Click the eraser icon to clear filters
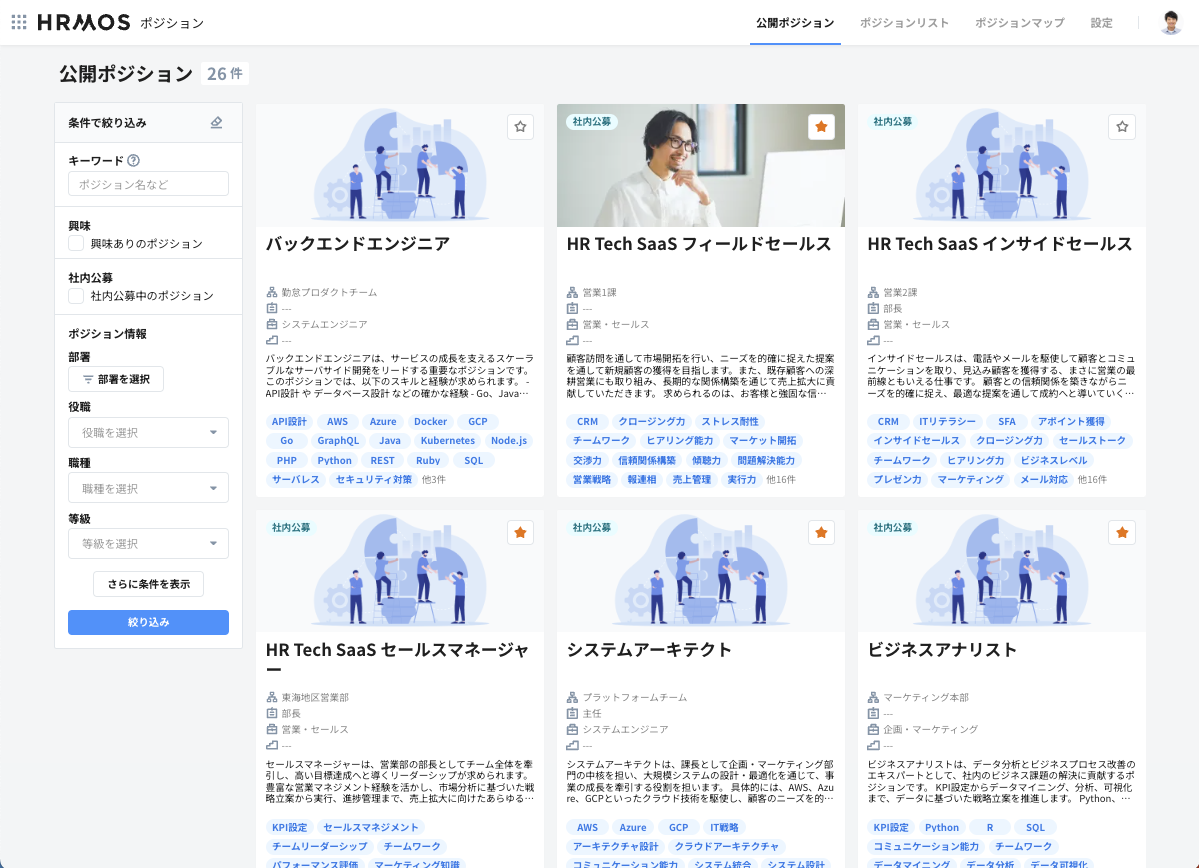Screen dimensions: 1199x868 (217, 123)
